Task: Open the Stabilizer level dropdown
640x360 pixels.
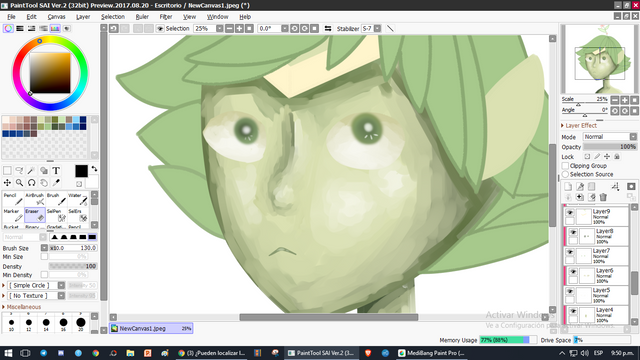Action: (x=378, y=29)
